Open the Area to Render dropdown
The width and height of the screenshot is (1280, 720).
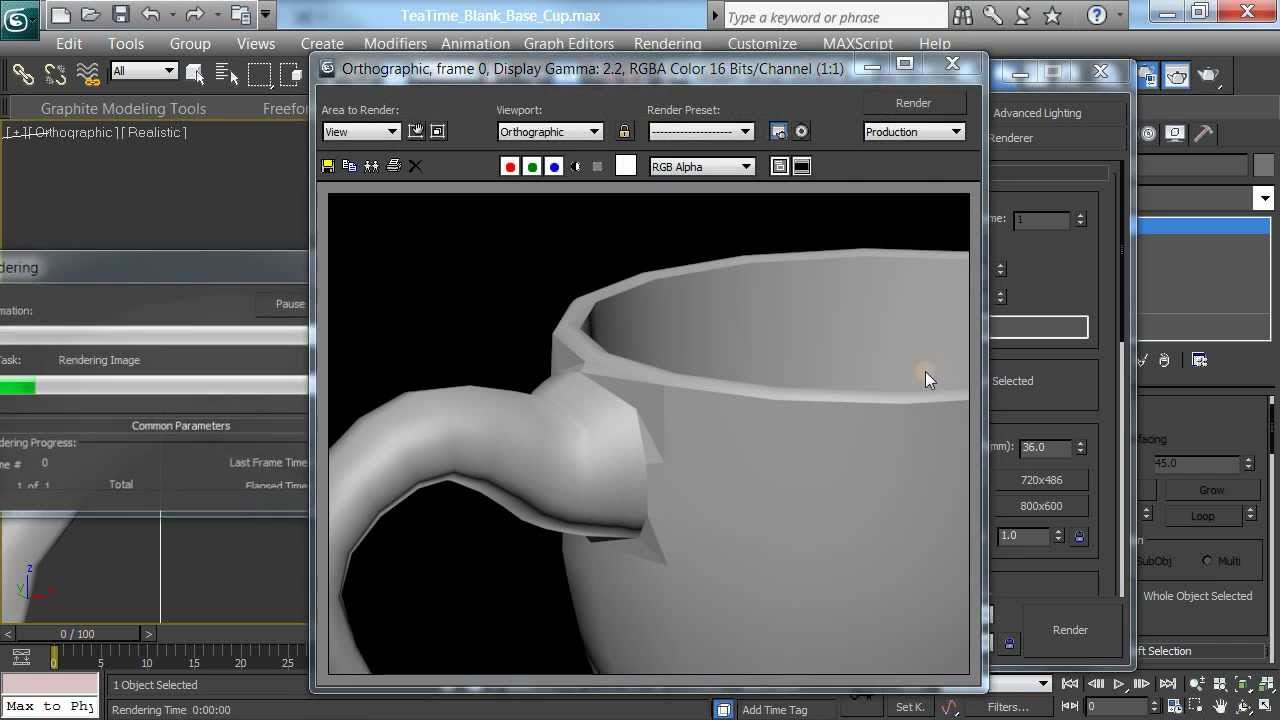[361, 131]
